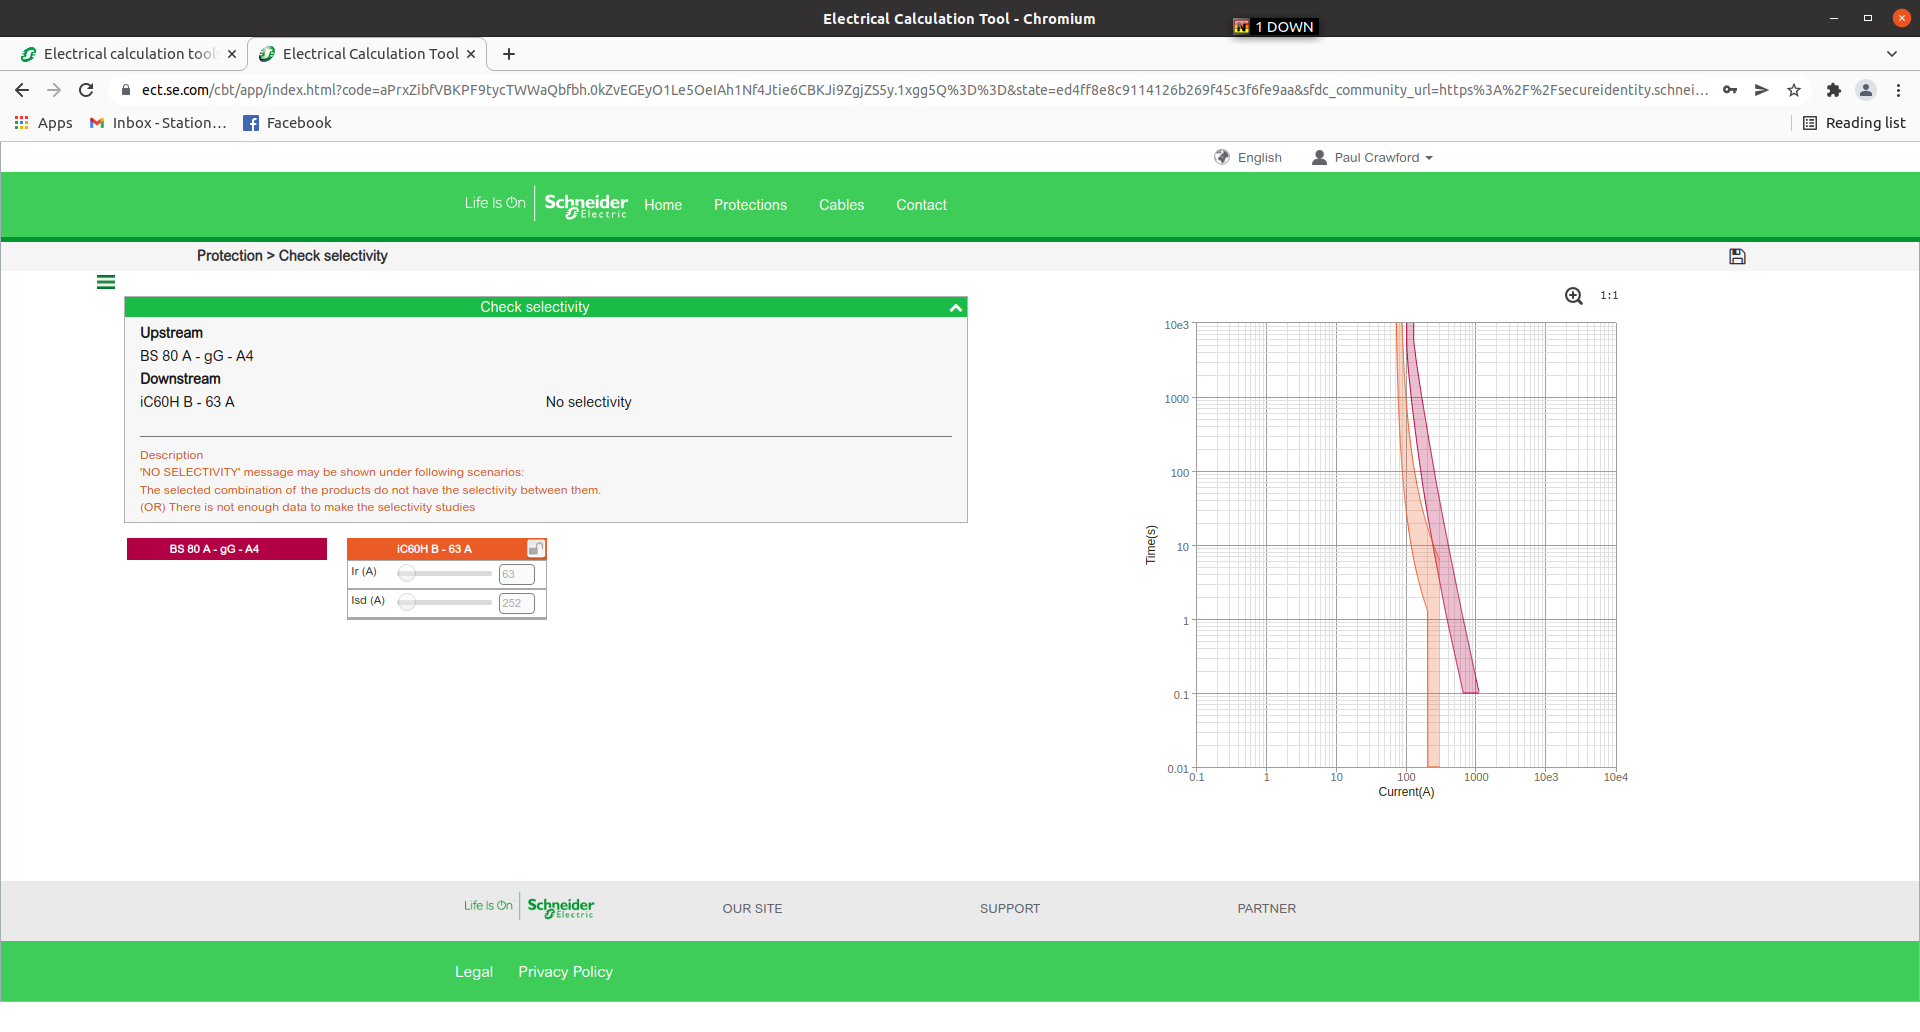Viewport: 1920px width, 1032px height.
Task: Open the Apps bookmark shortcut
Action: [43, 123]
